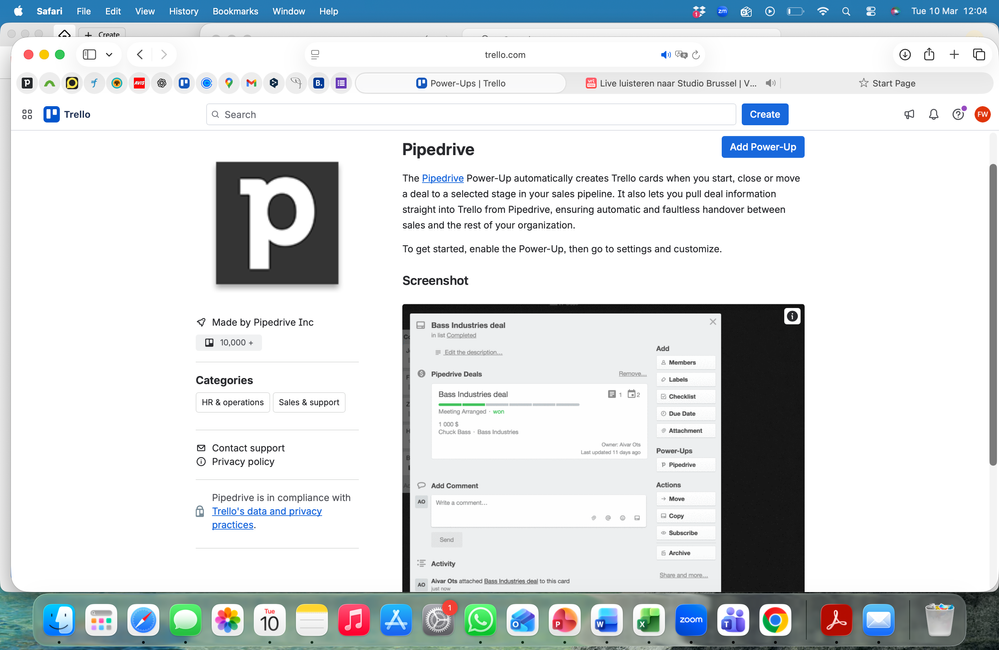Open the Privacy policy link
Image resolution: width=999 pixels, height=650 pixels.
[x=243, y=461]
